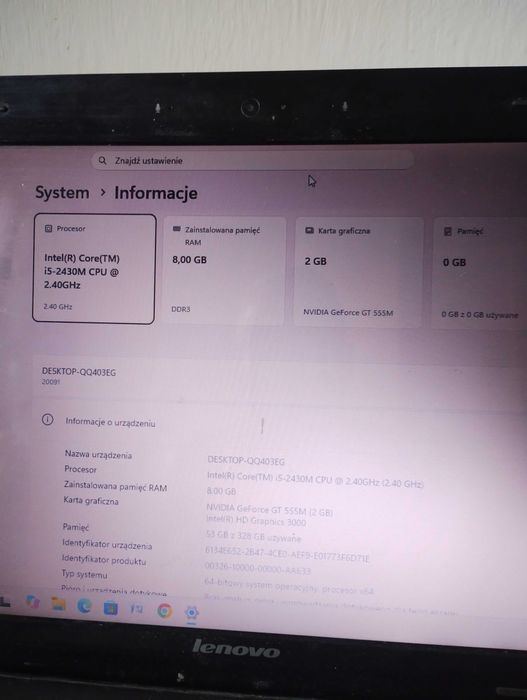Click the Procesor chip icon
The width and height of the screenshot is (527, 700).
[48, 229]
